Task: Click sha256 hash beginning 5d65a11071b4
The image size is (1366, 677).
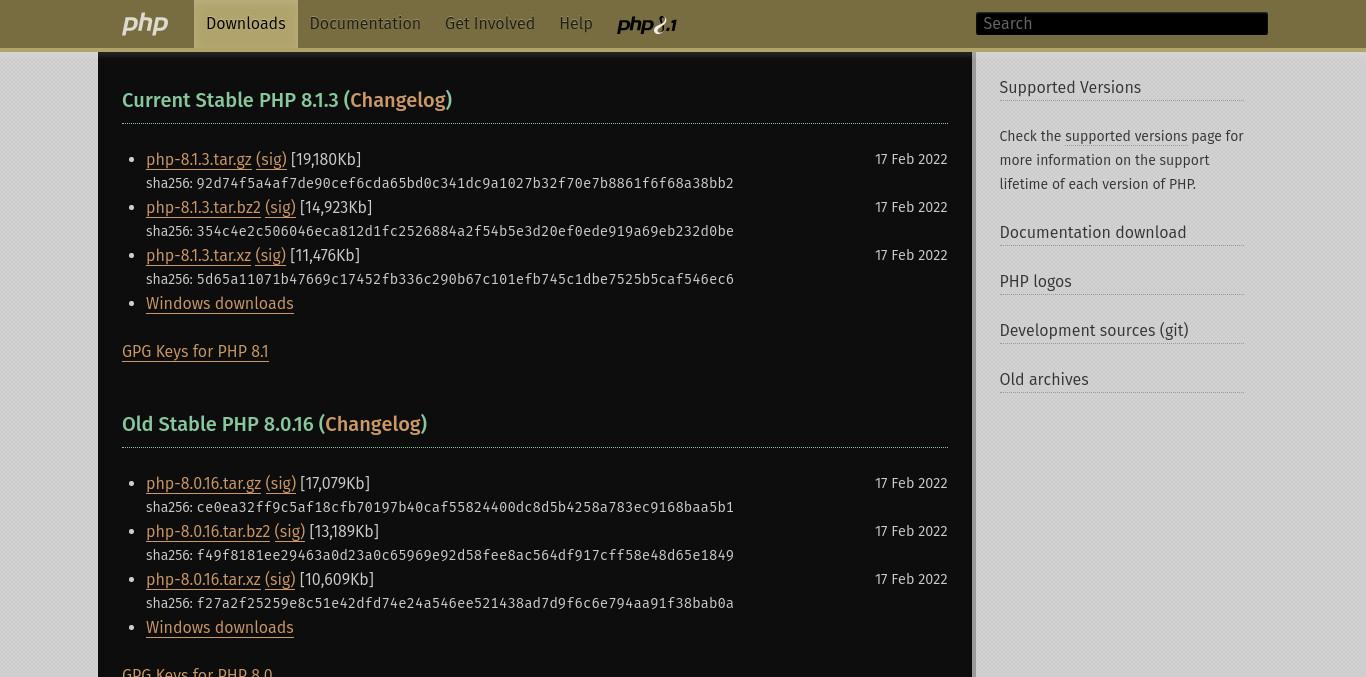Action: tap(465, 280)
